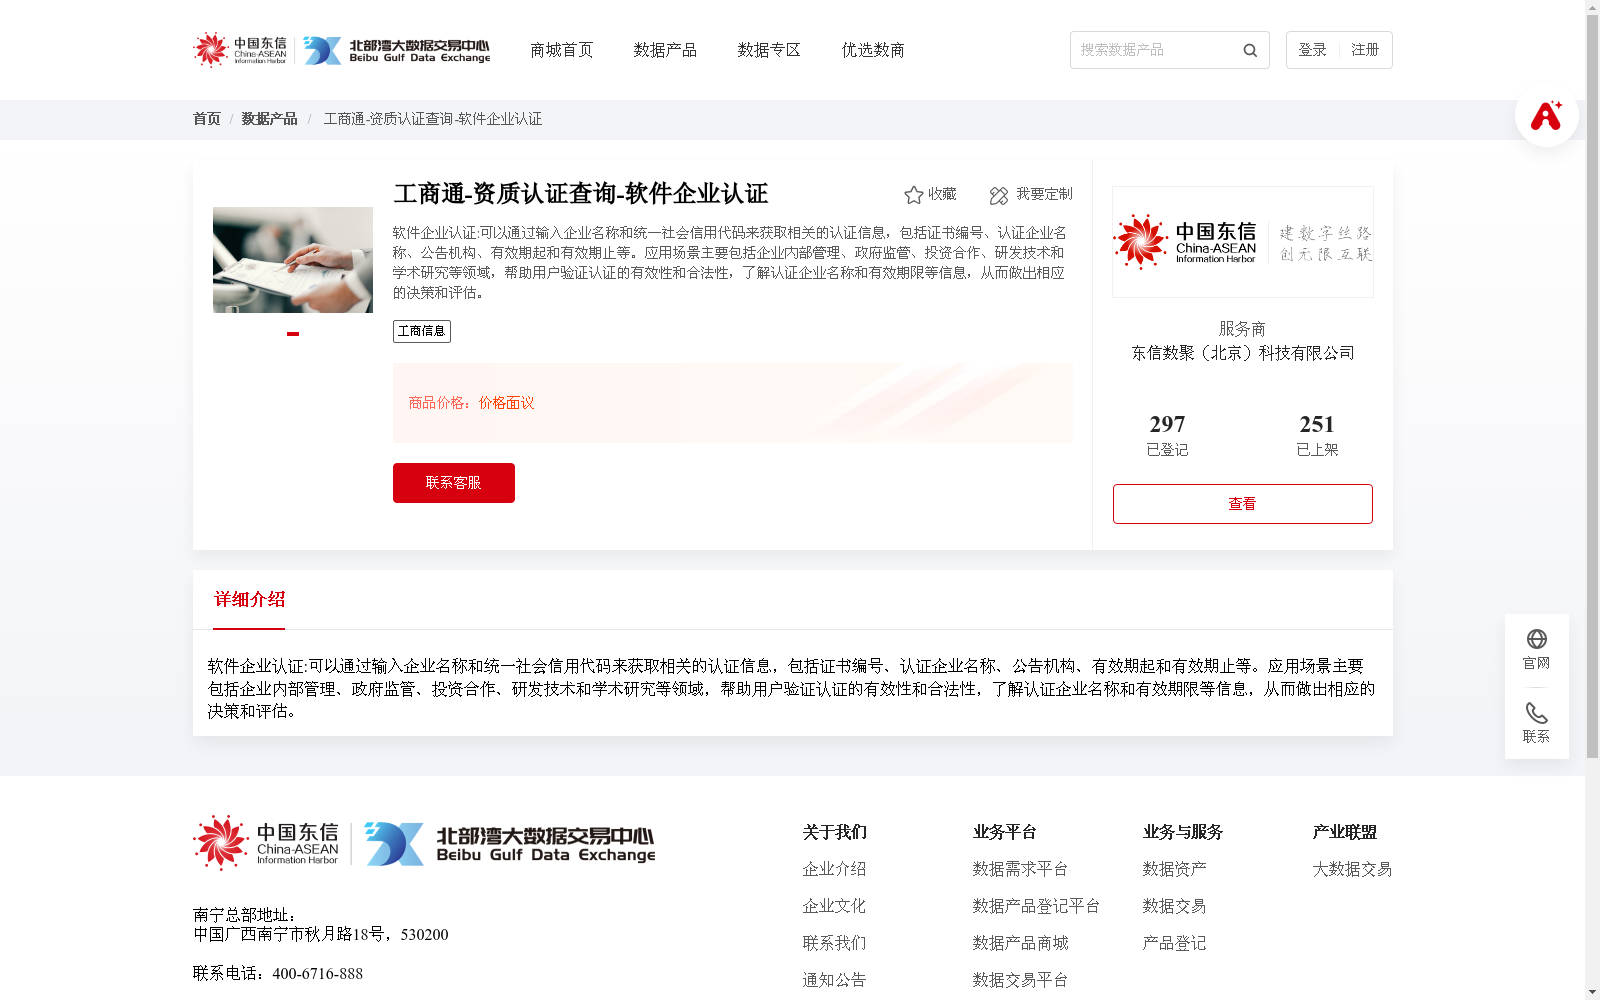Image resolution: width=1600 pixels, height=1000 pixels.
Task: Click the footer China-ASEAN Information Harbor logo
Action: [266, 843]
